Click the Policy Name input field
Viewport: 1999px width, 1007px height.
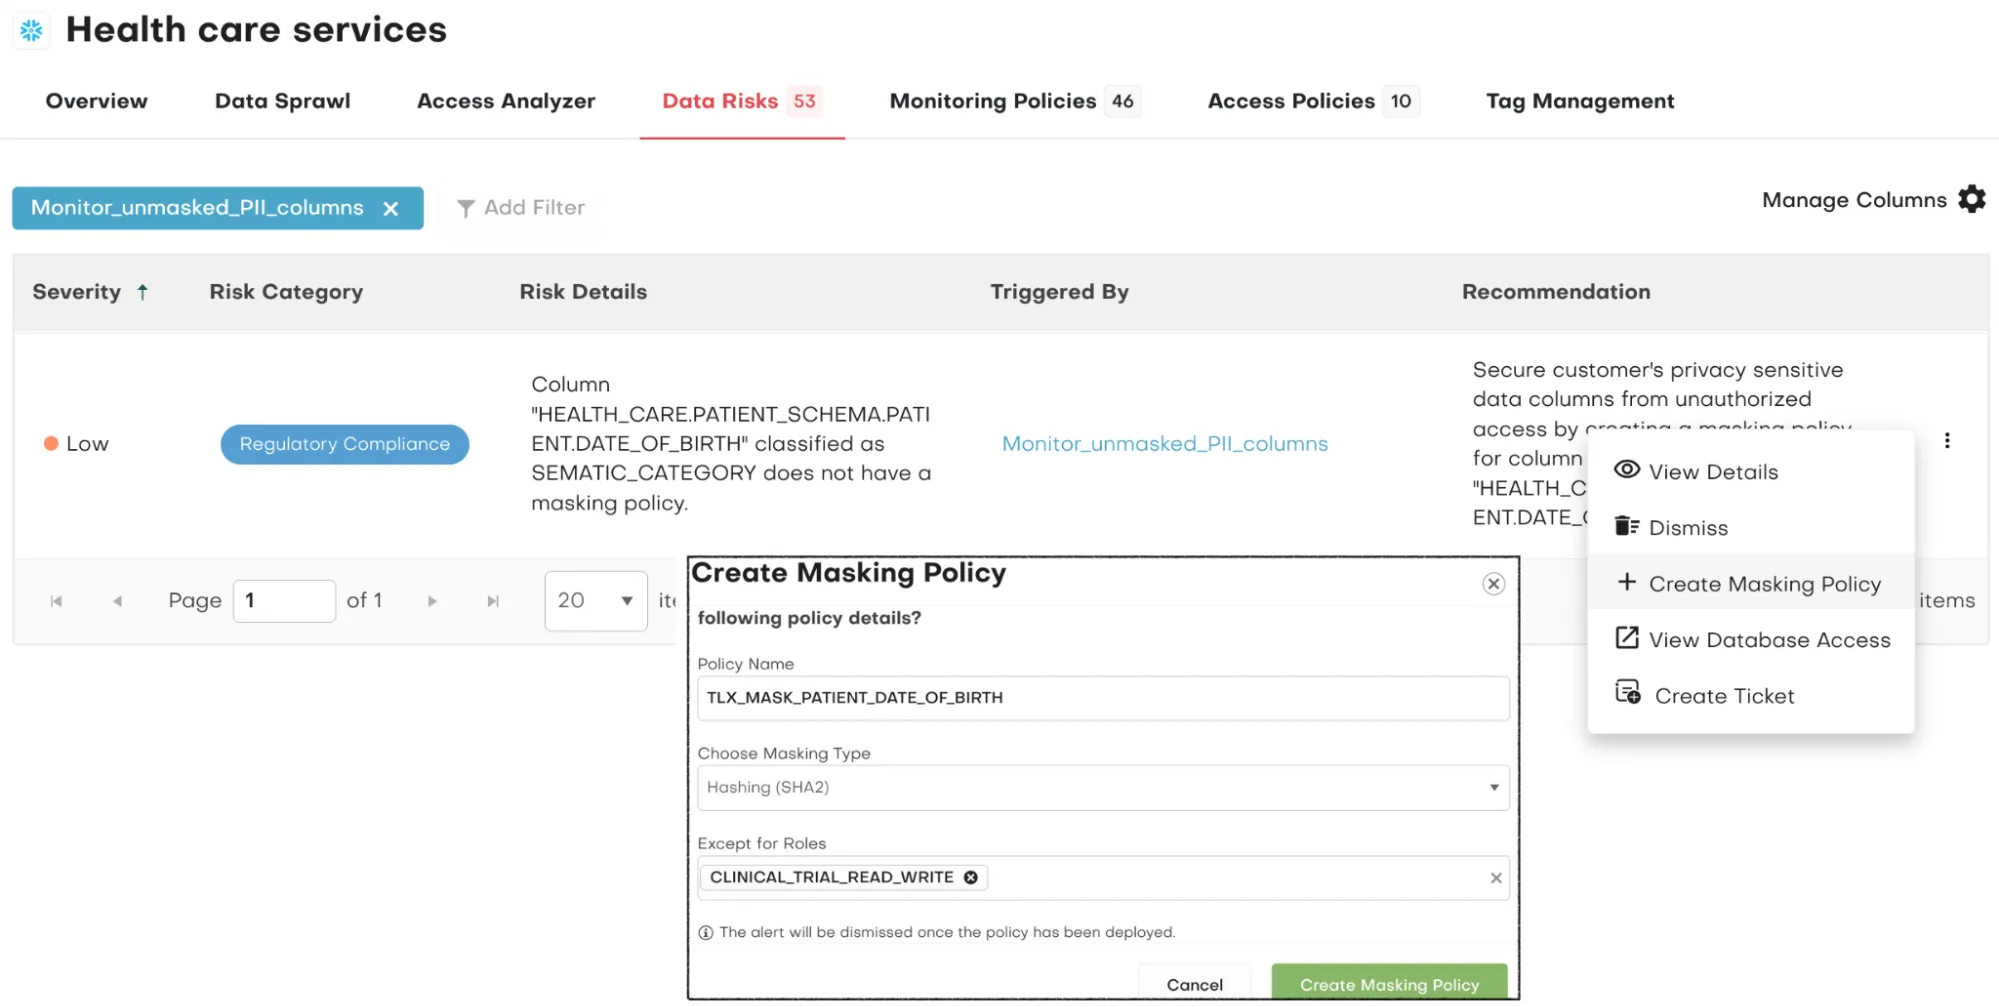[1103, 698]
